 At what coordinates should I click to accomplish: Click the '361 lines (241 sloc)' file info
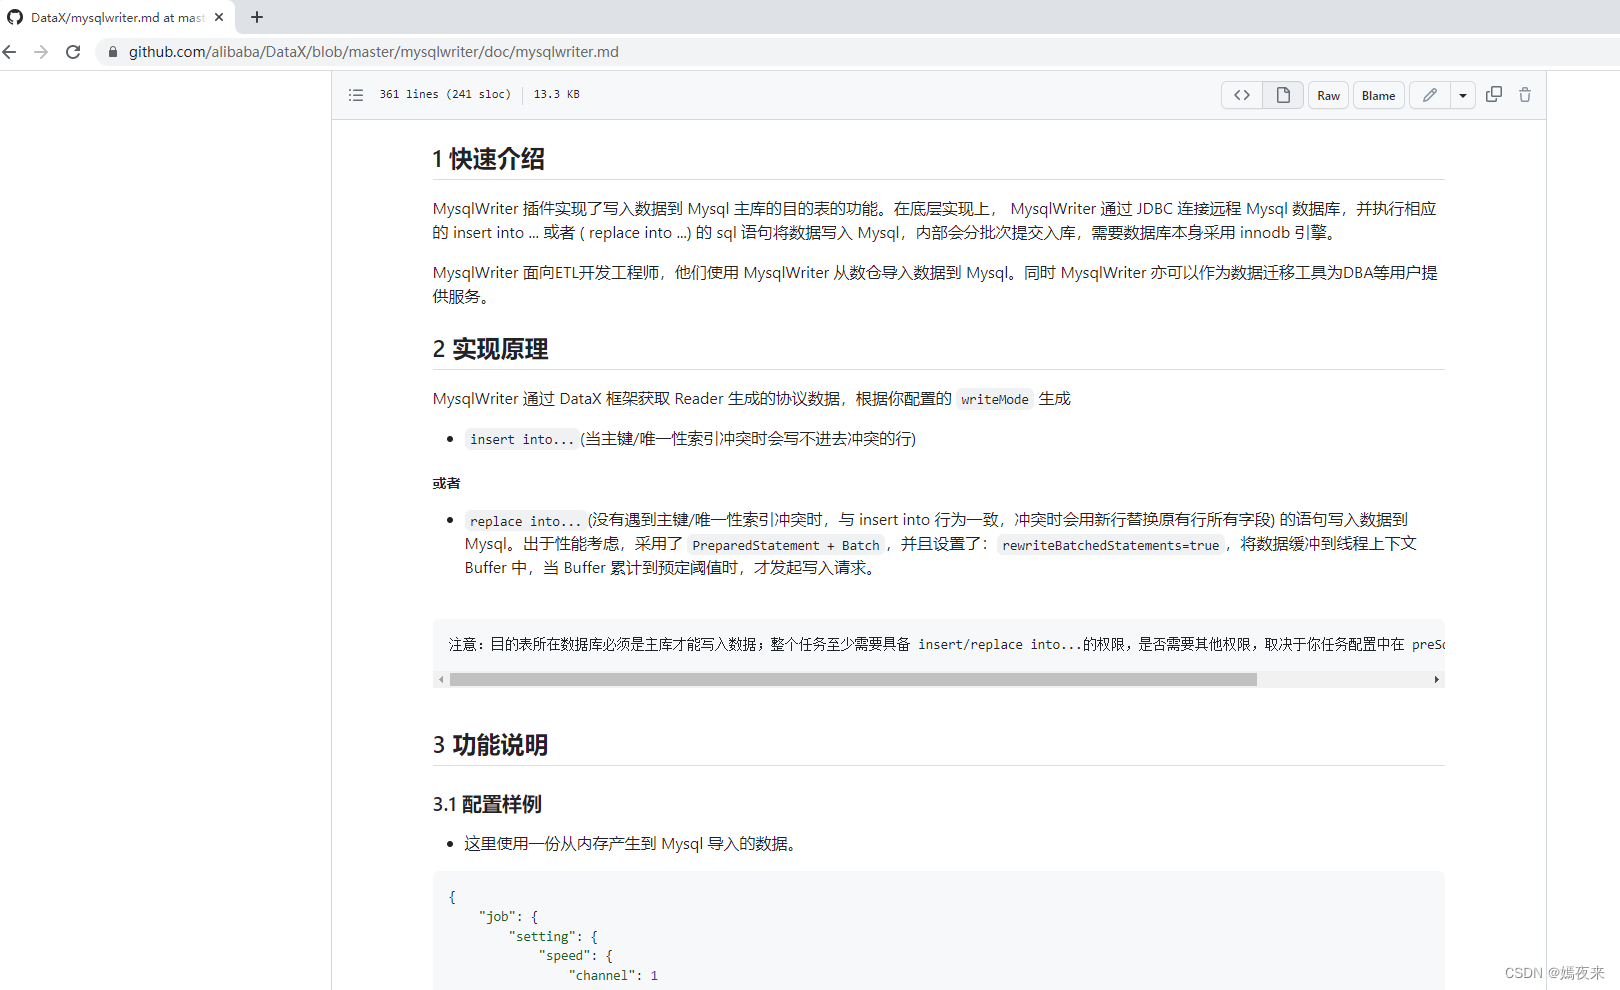coord(445,94)
